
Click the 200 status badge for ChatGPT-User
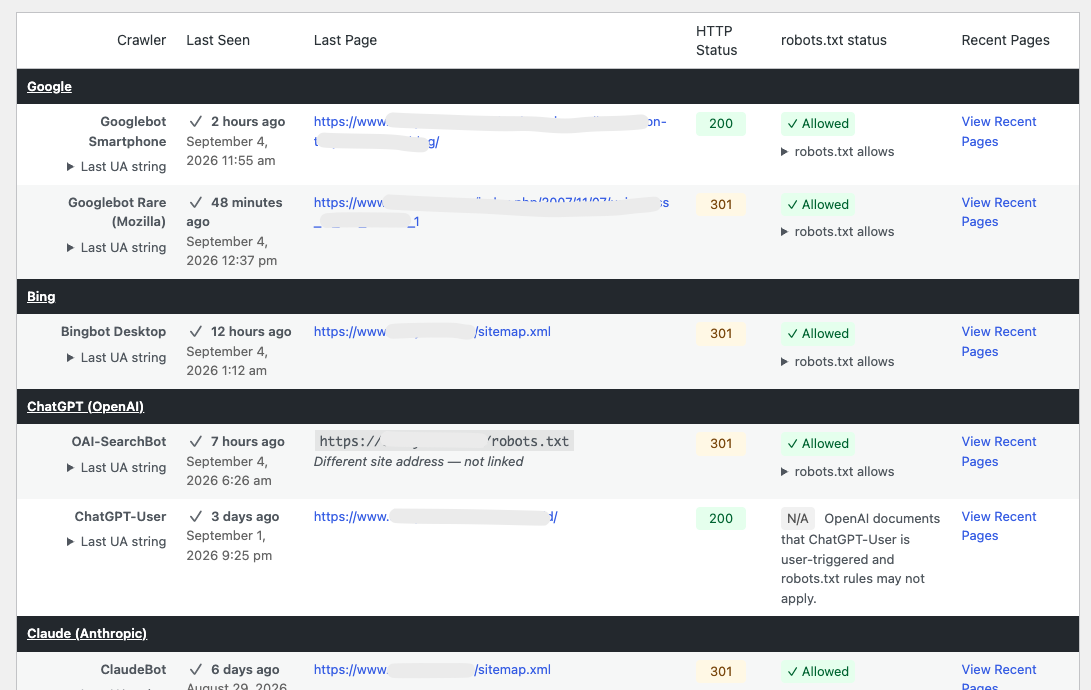(721, 518)
